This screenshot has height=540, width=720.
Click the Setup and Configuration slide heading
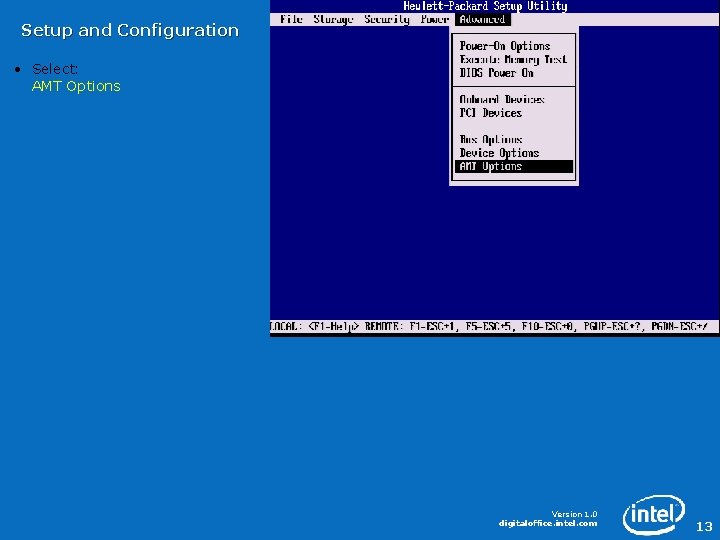pos(130,30)
